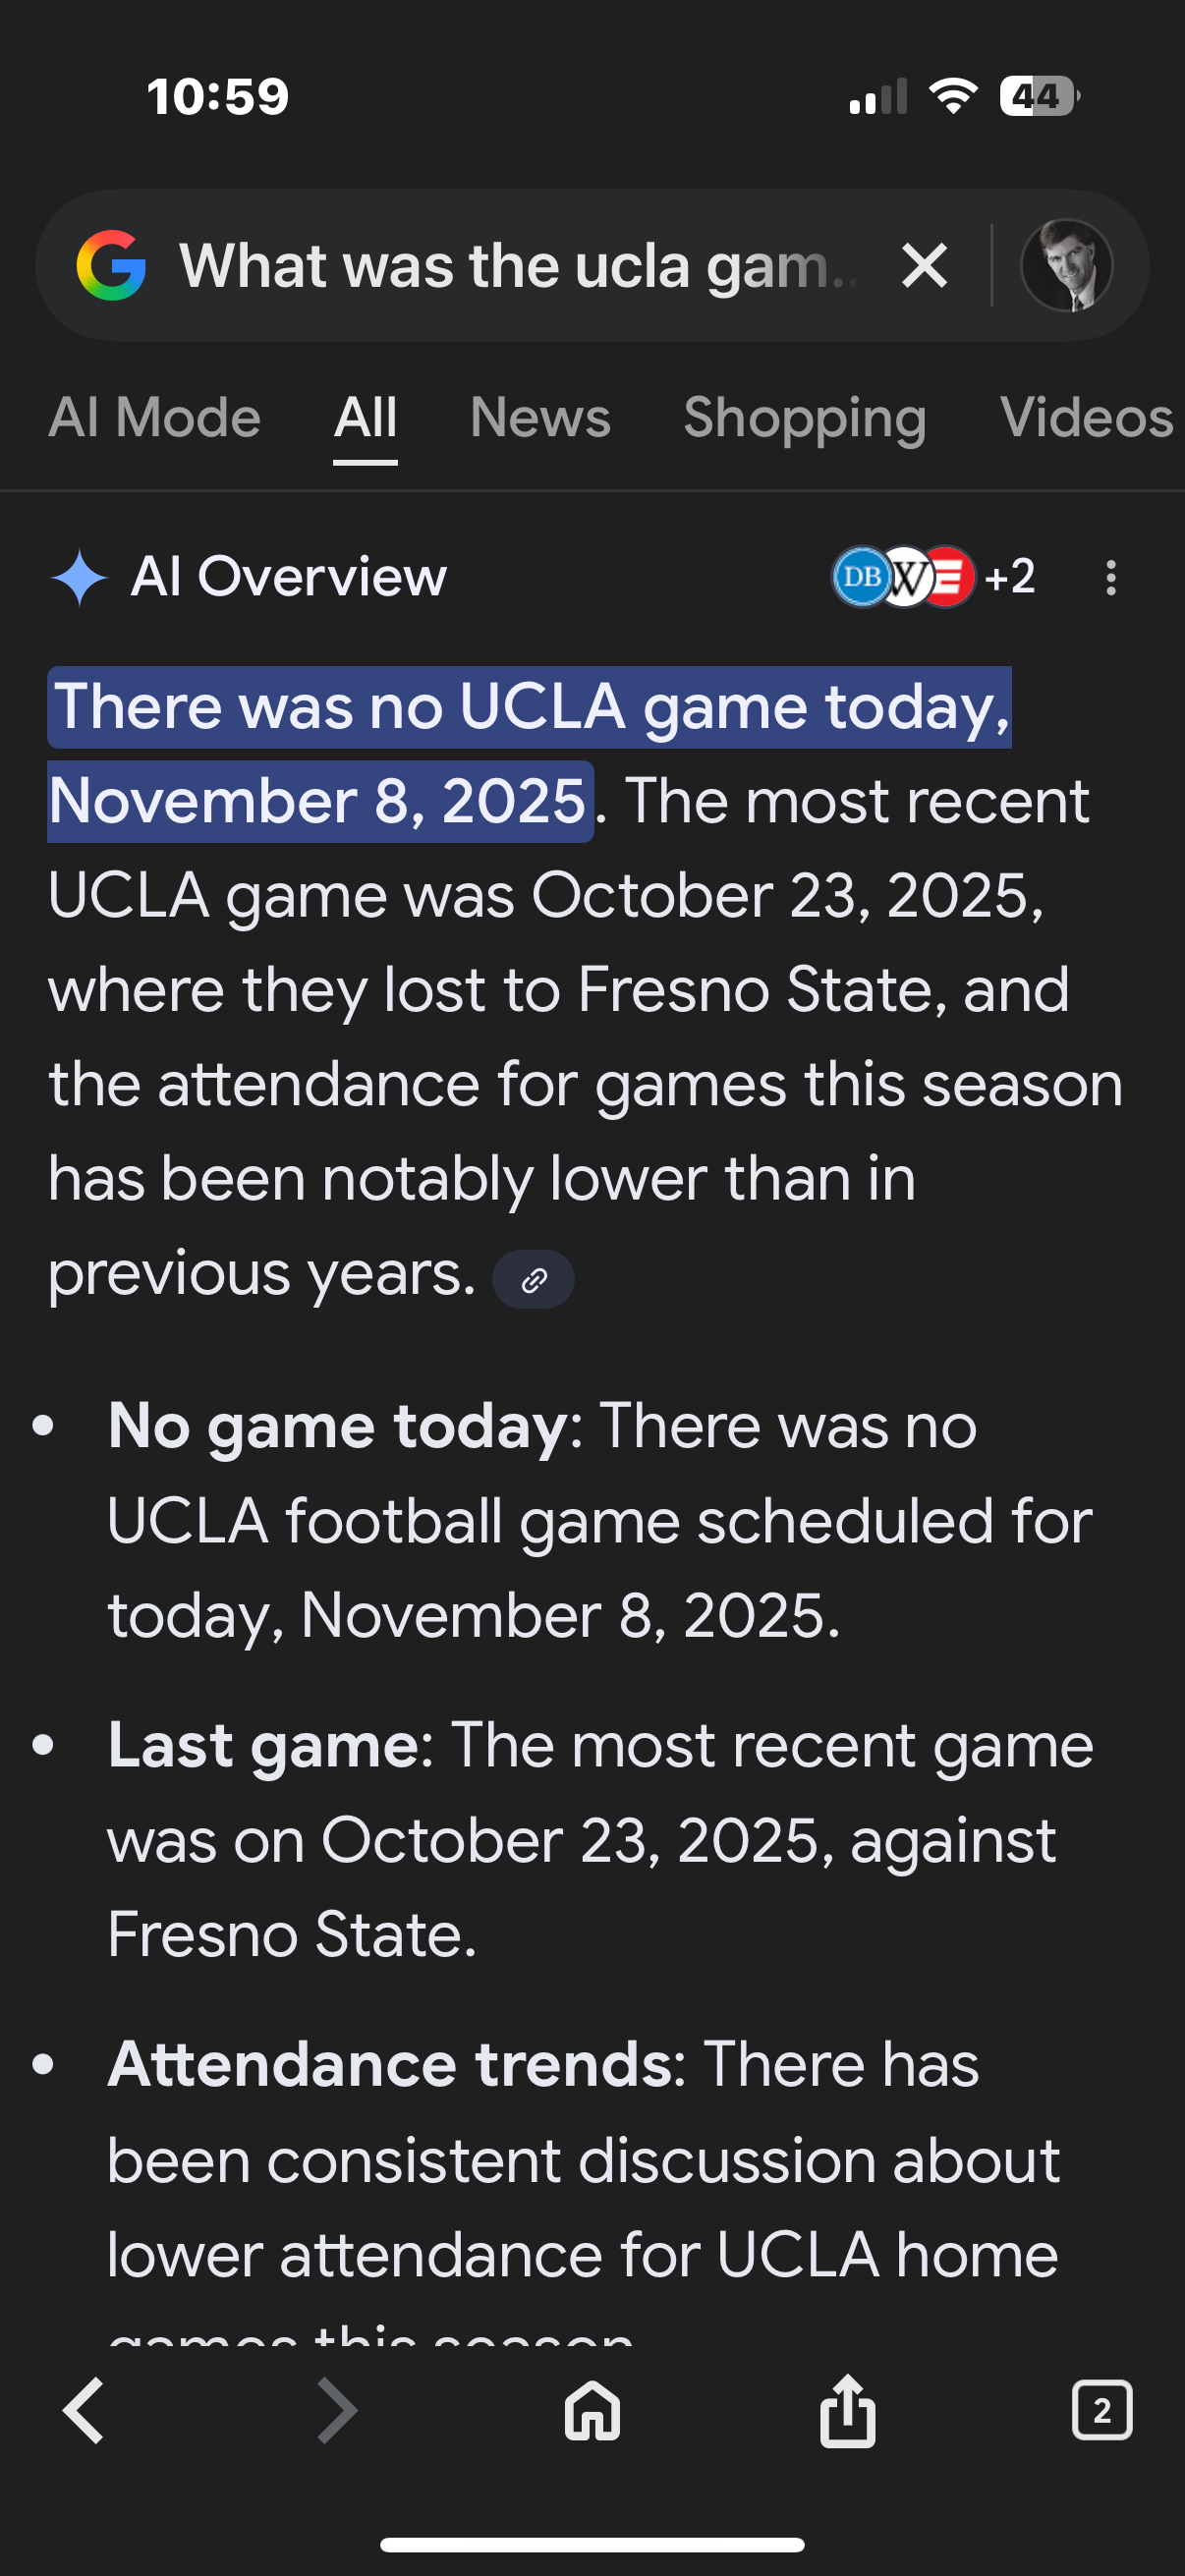The height and width of the screenshot is (2576, 1185).
Task: Open AI Overview three-dot options menu
Action: [1110, 577]
